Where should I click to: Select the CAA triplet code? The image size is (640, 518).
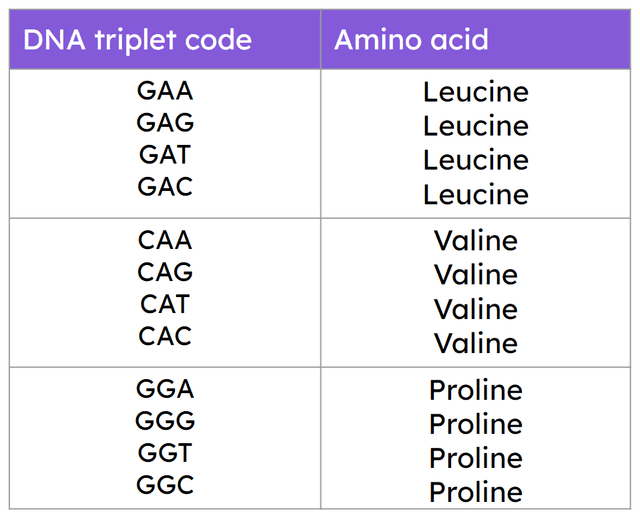tap(165, 240)
